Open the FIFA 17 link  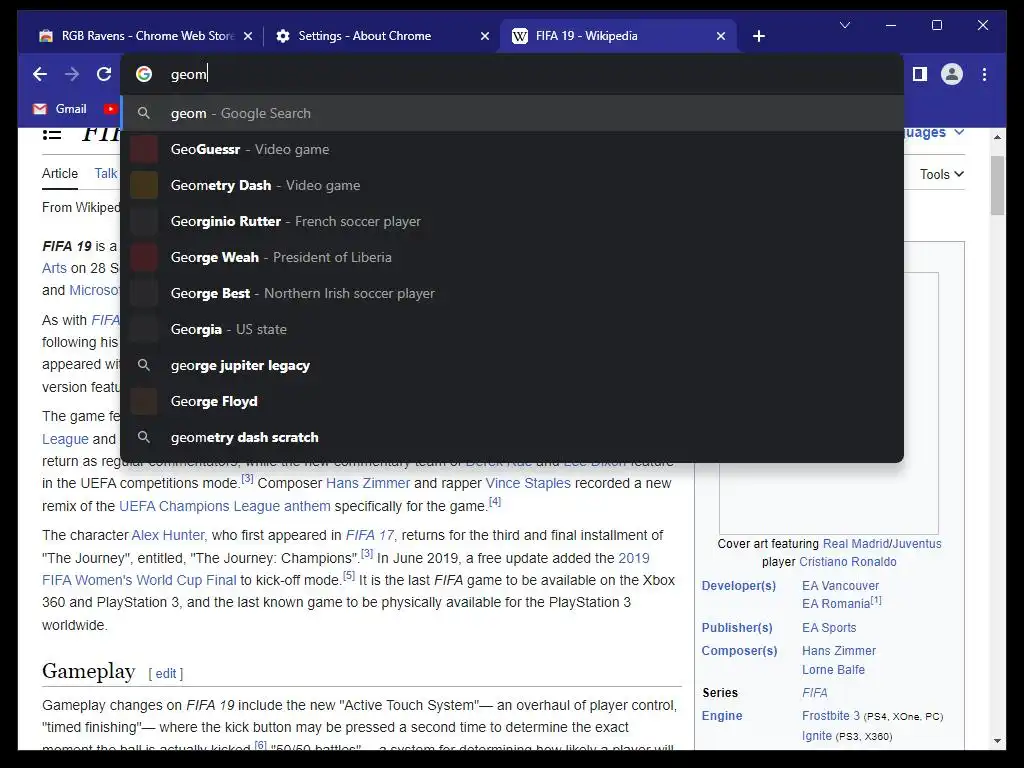370,536
